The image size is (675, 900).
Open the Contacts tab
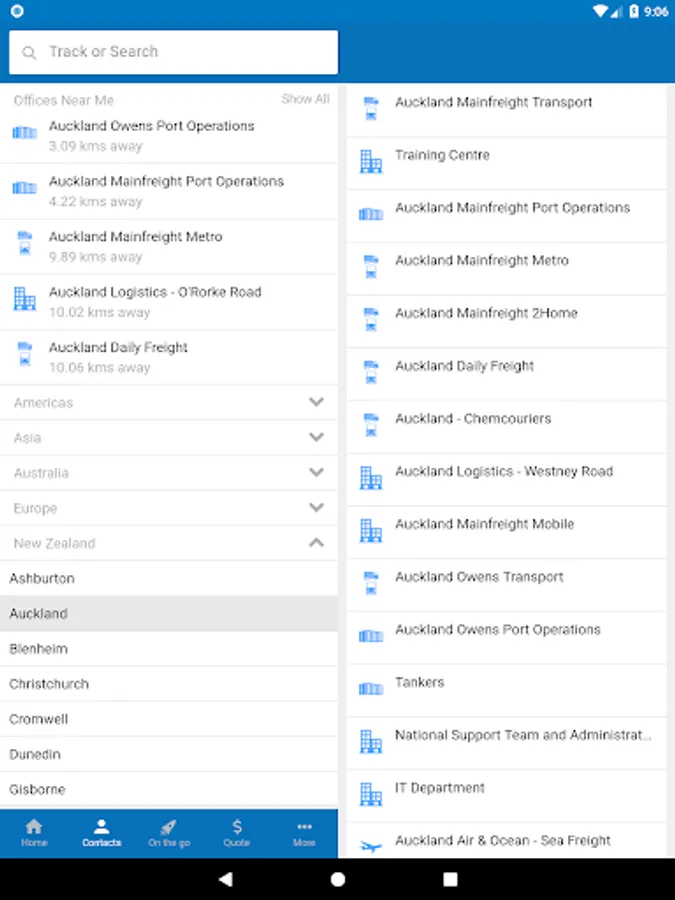click(102, 833)
